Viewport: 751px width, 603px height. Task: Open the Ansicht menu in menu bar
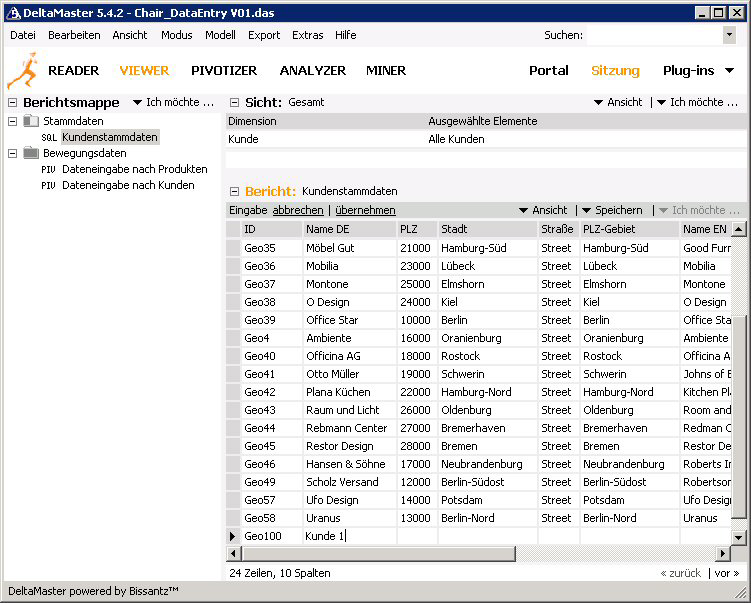coord(130,35)
